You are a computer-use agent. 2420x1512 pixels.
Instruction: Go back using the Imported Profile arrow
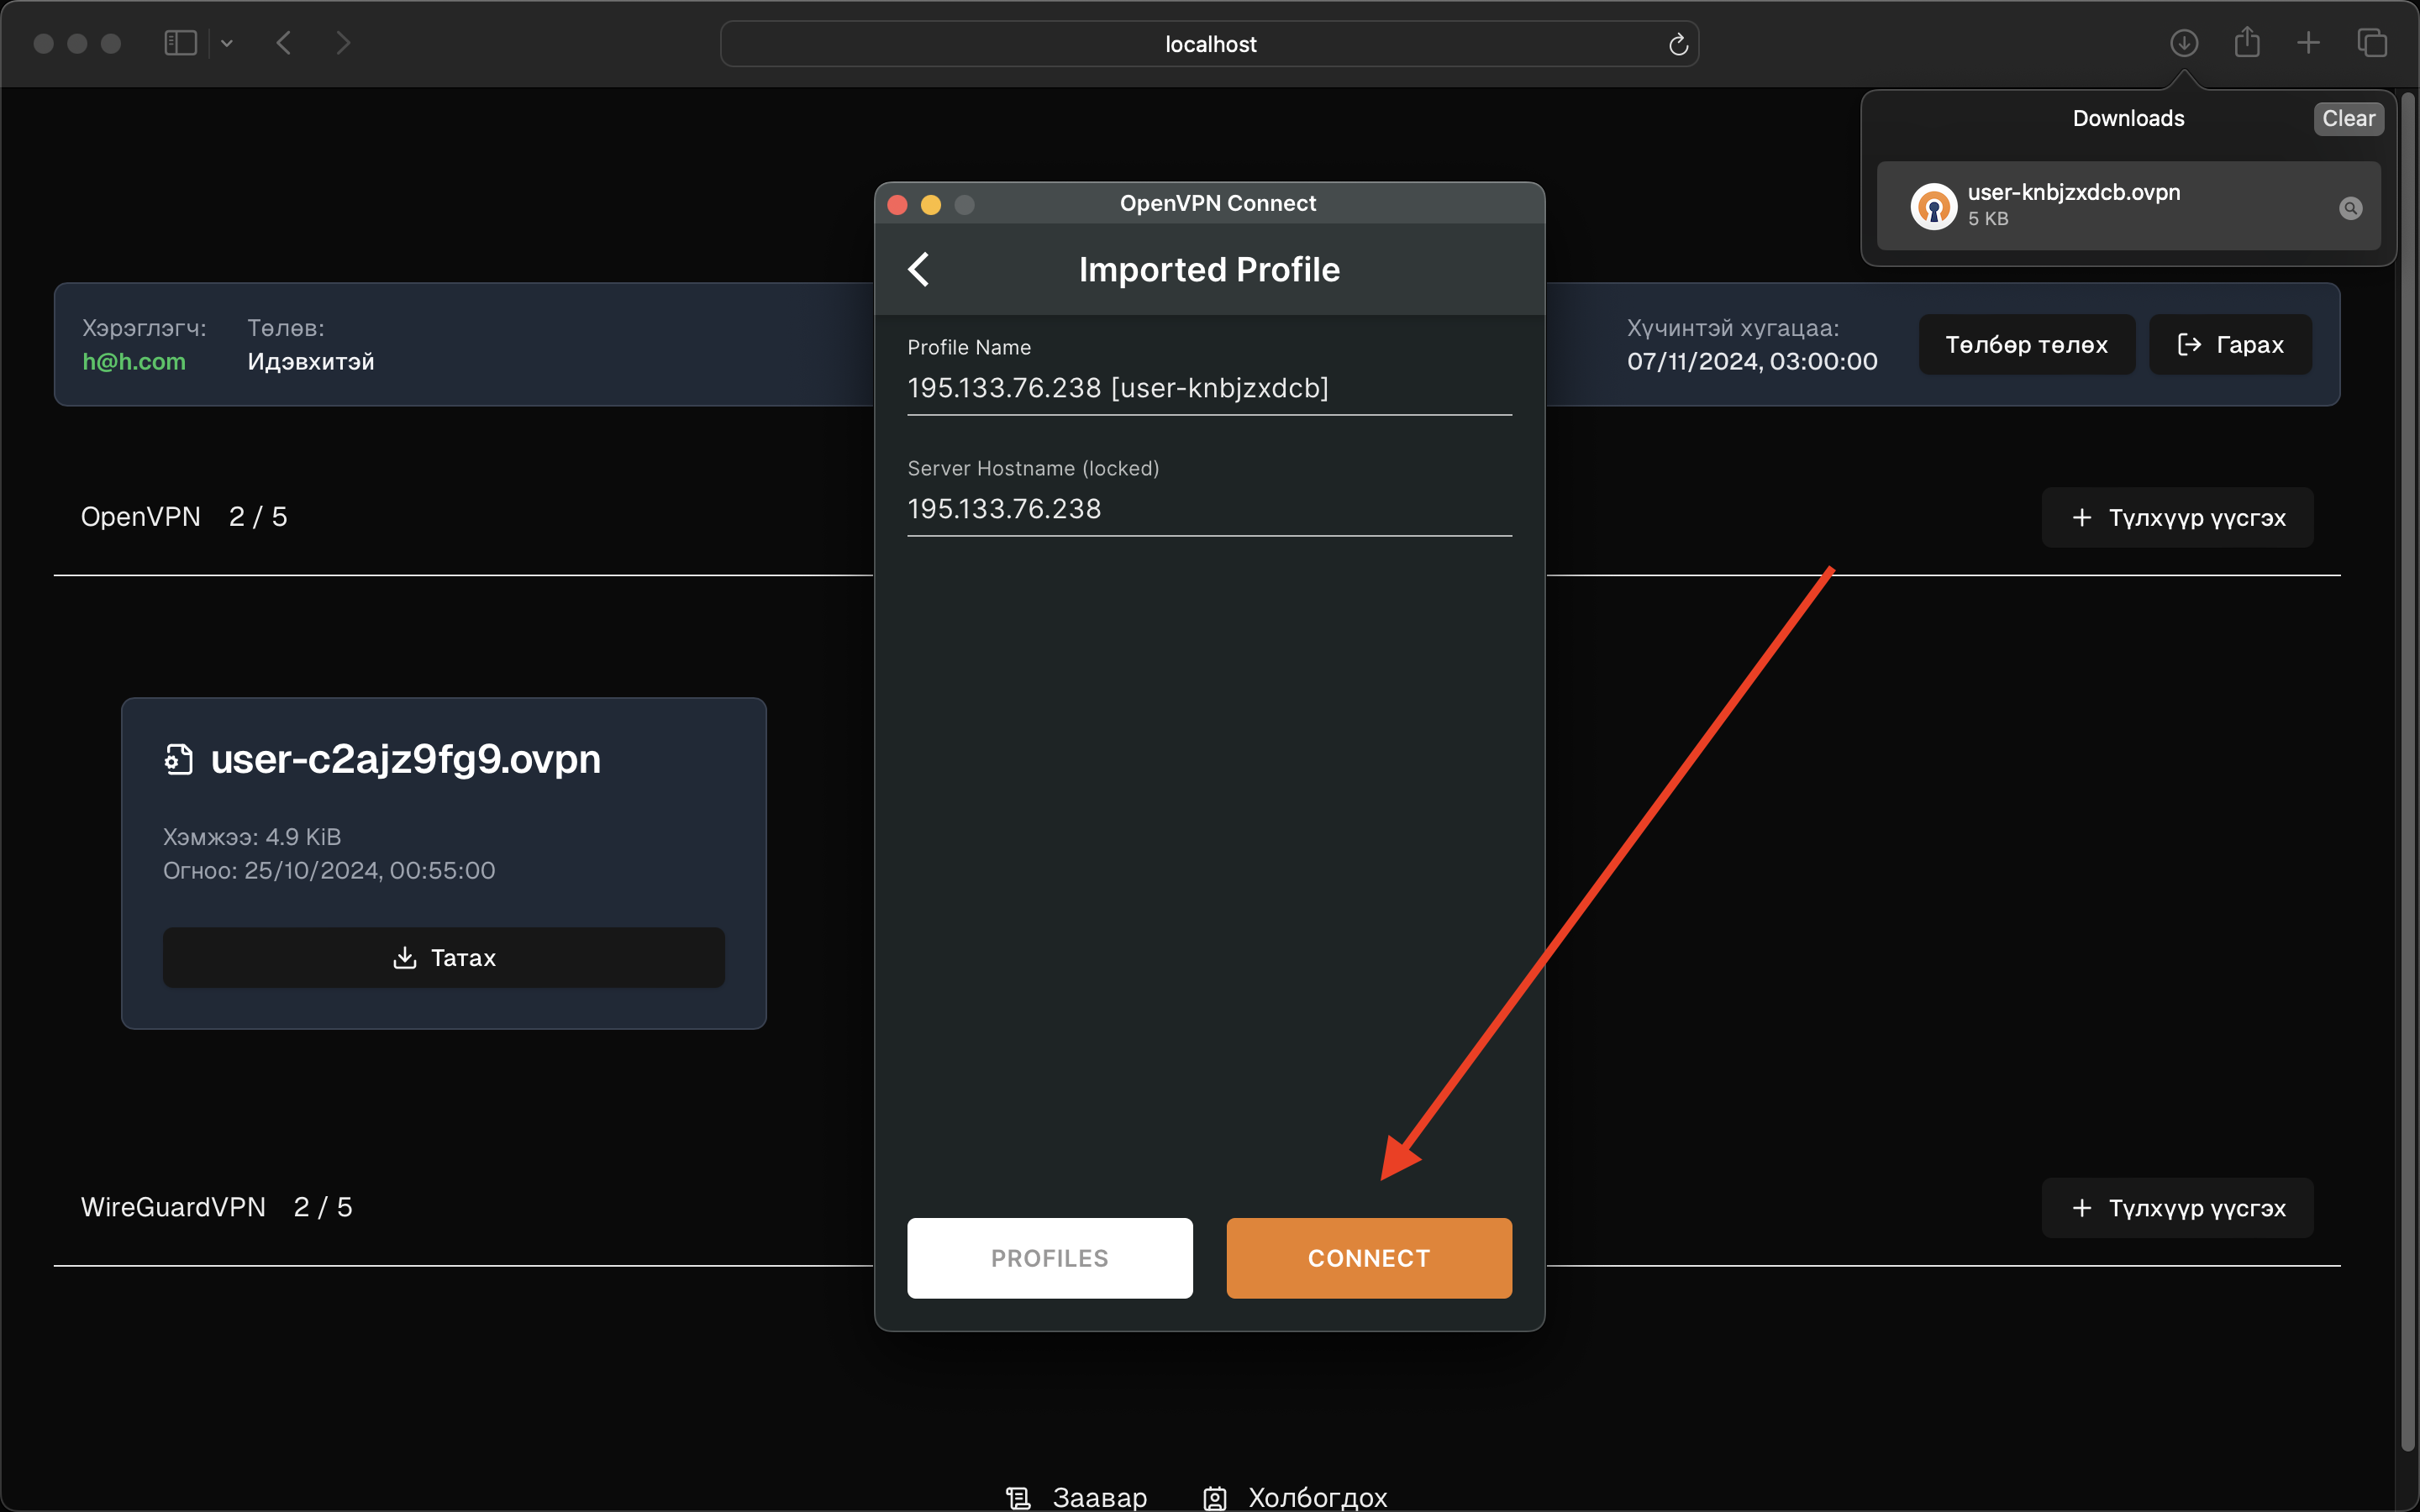(x=919, y=269)
